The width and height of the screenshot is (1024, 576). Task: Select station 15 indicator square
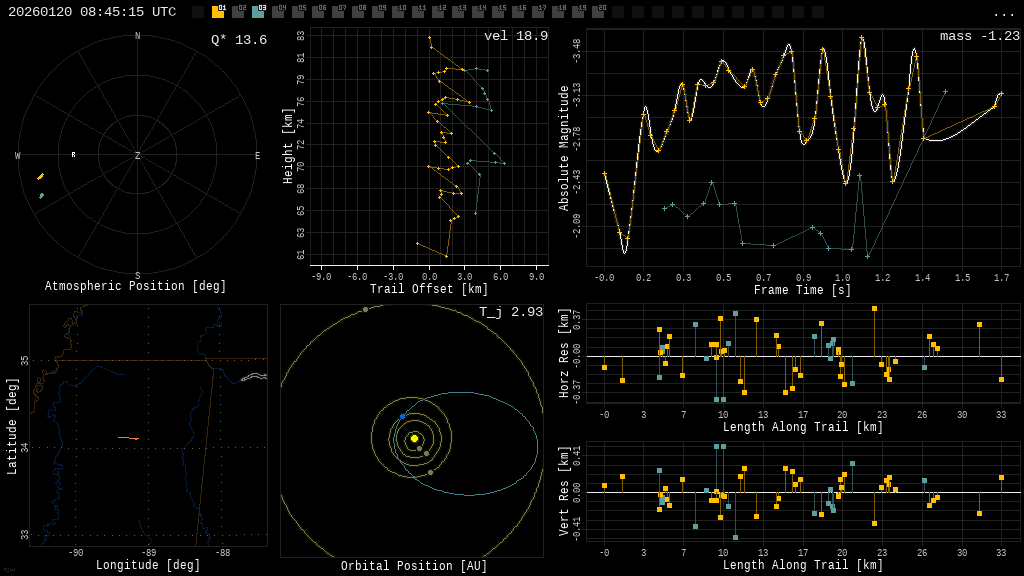[x=498, y=12]
